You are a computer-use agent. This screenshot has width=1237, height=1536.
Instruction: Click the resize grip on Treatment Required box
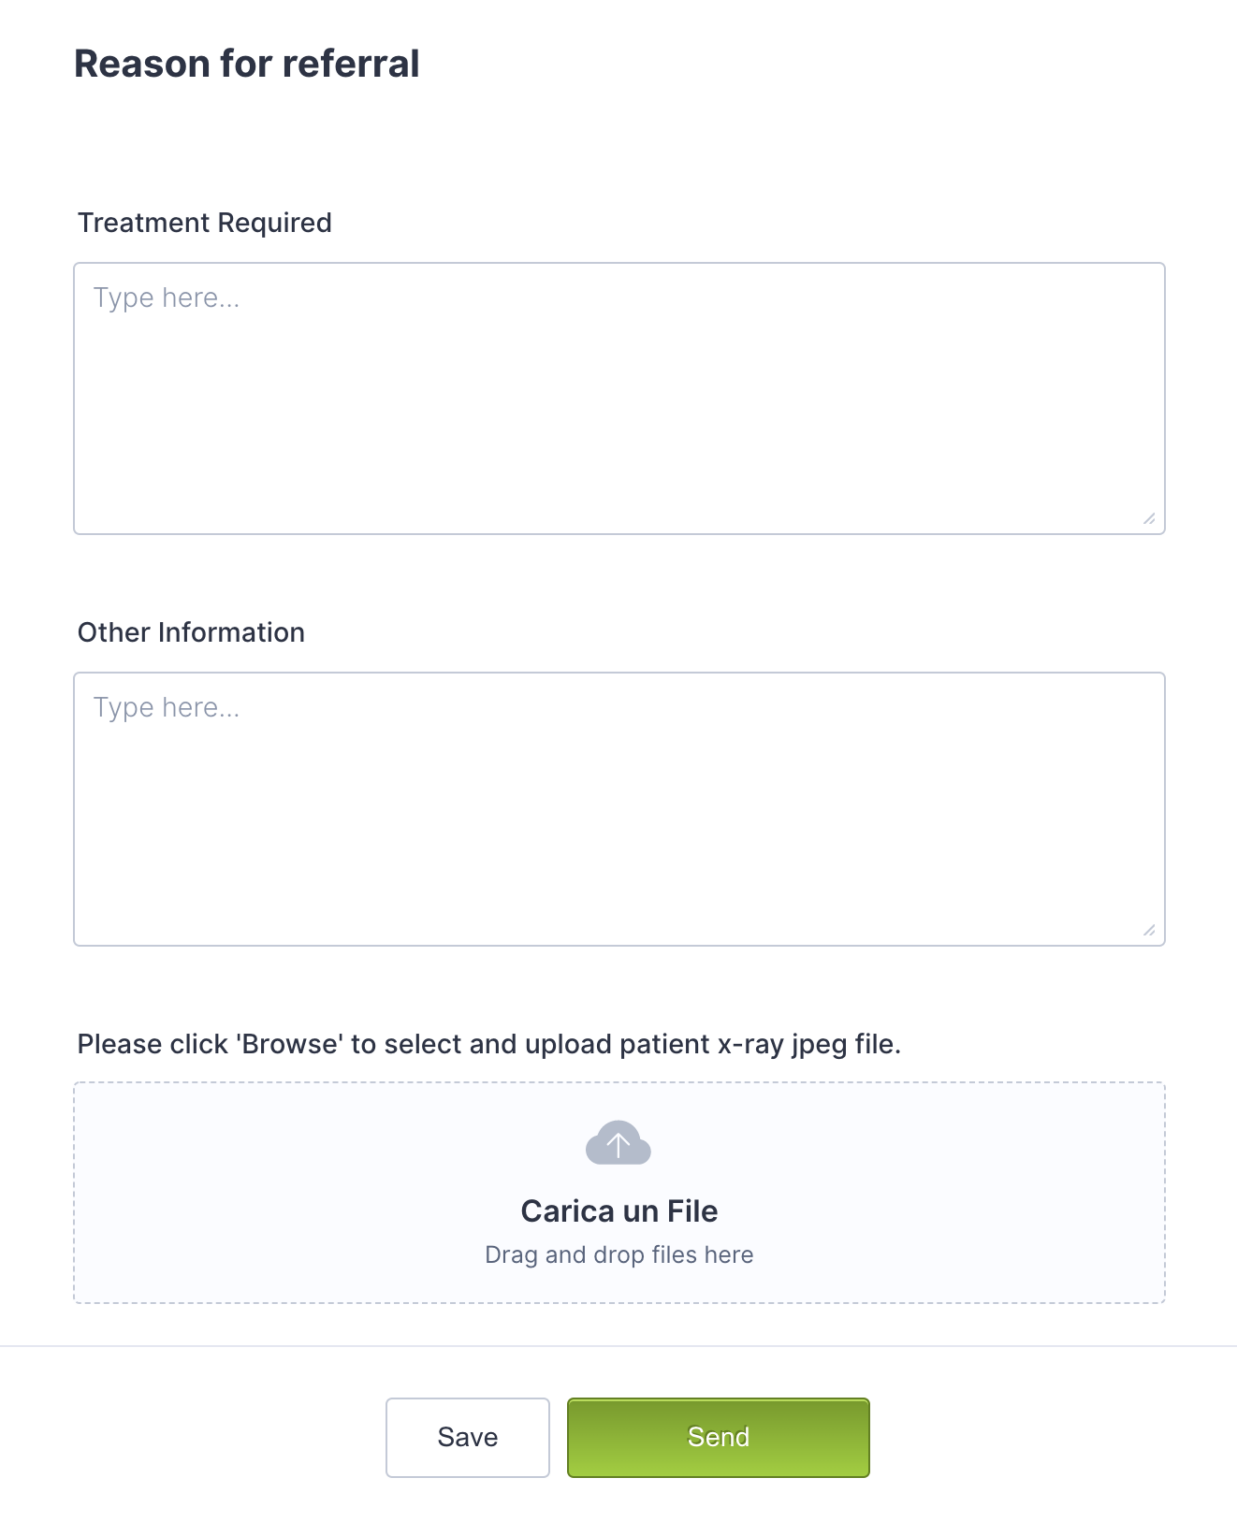[1149, 518]
